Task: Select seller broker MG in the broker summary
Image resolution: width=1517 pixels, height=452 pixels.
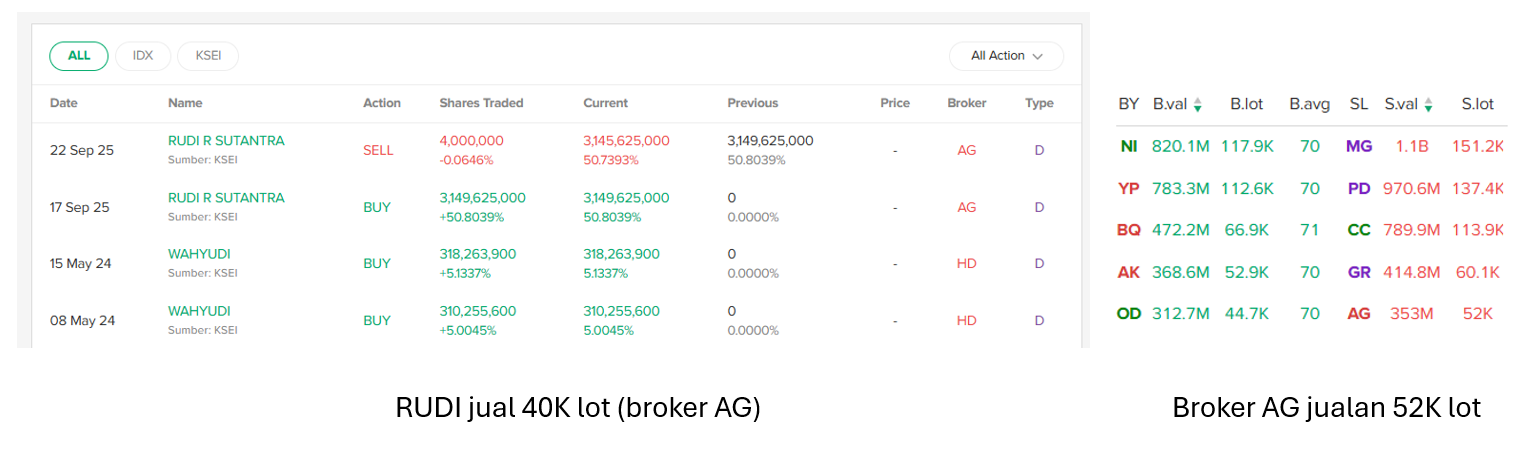Action: [1359, 146]
